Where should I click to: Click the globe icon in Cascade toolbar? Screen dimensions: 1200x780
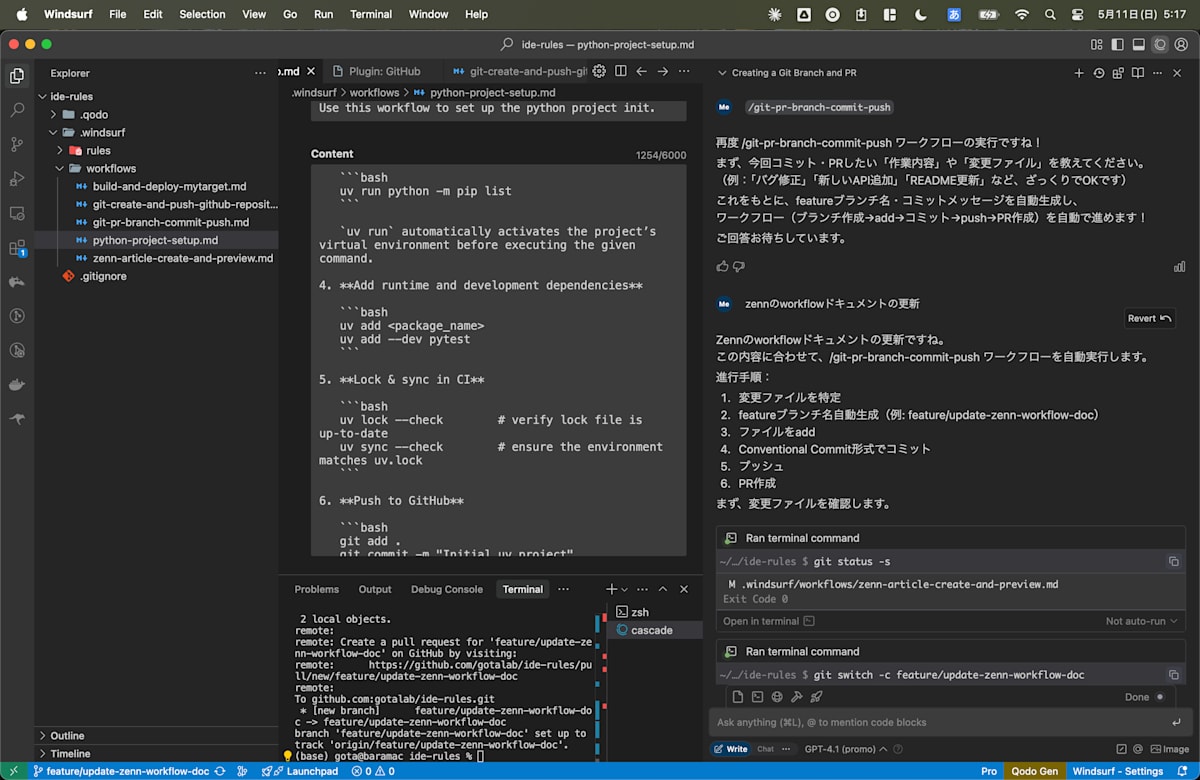click(x=777, y=697)
